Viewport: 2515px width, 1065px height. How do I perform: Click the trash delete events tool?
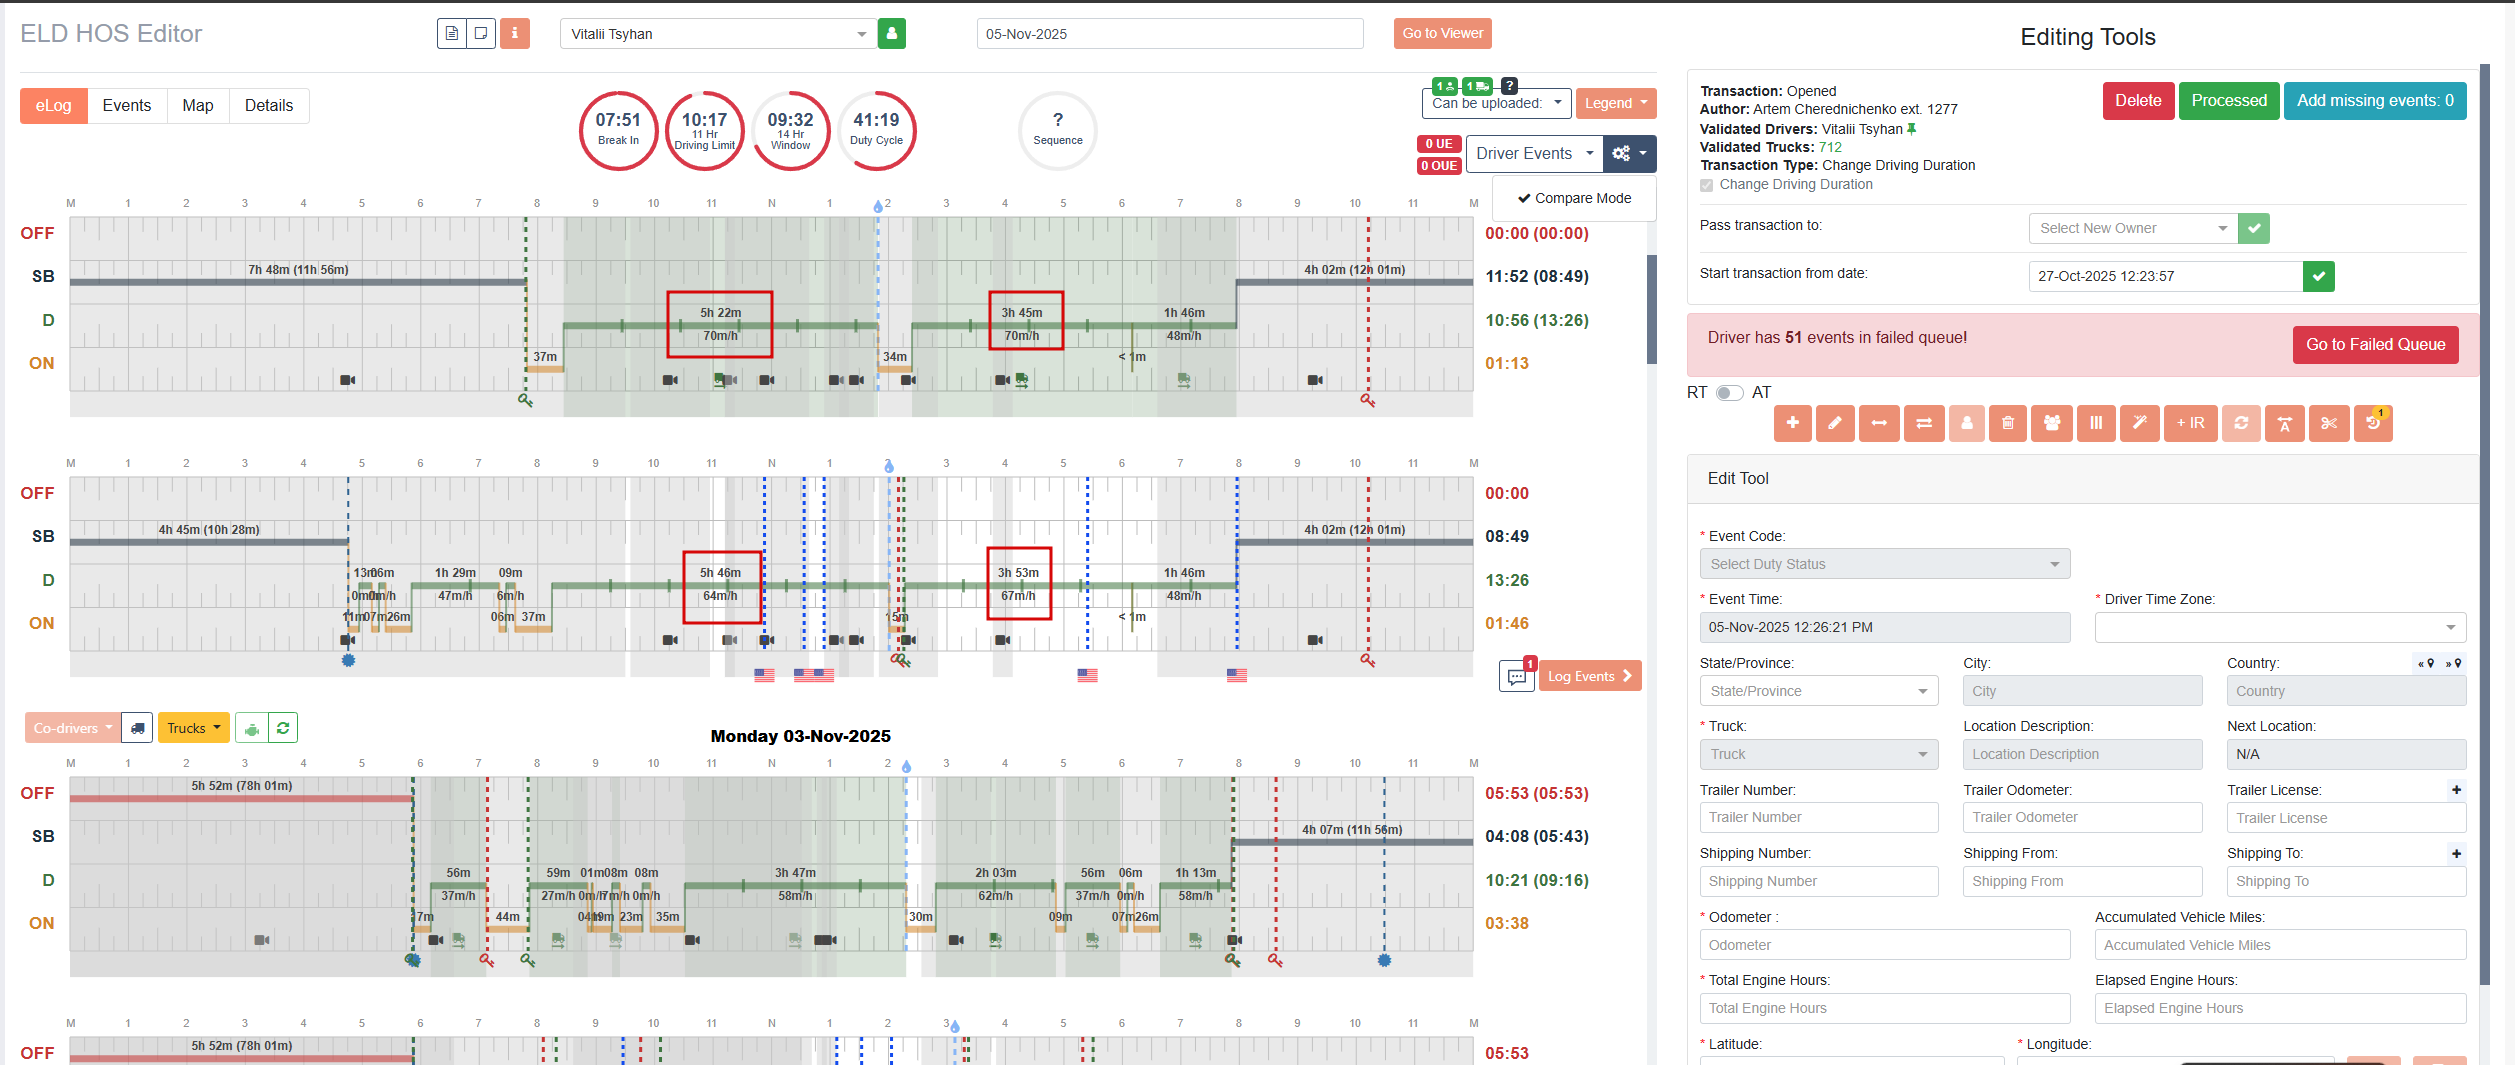pos(2008,423)
